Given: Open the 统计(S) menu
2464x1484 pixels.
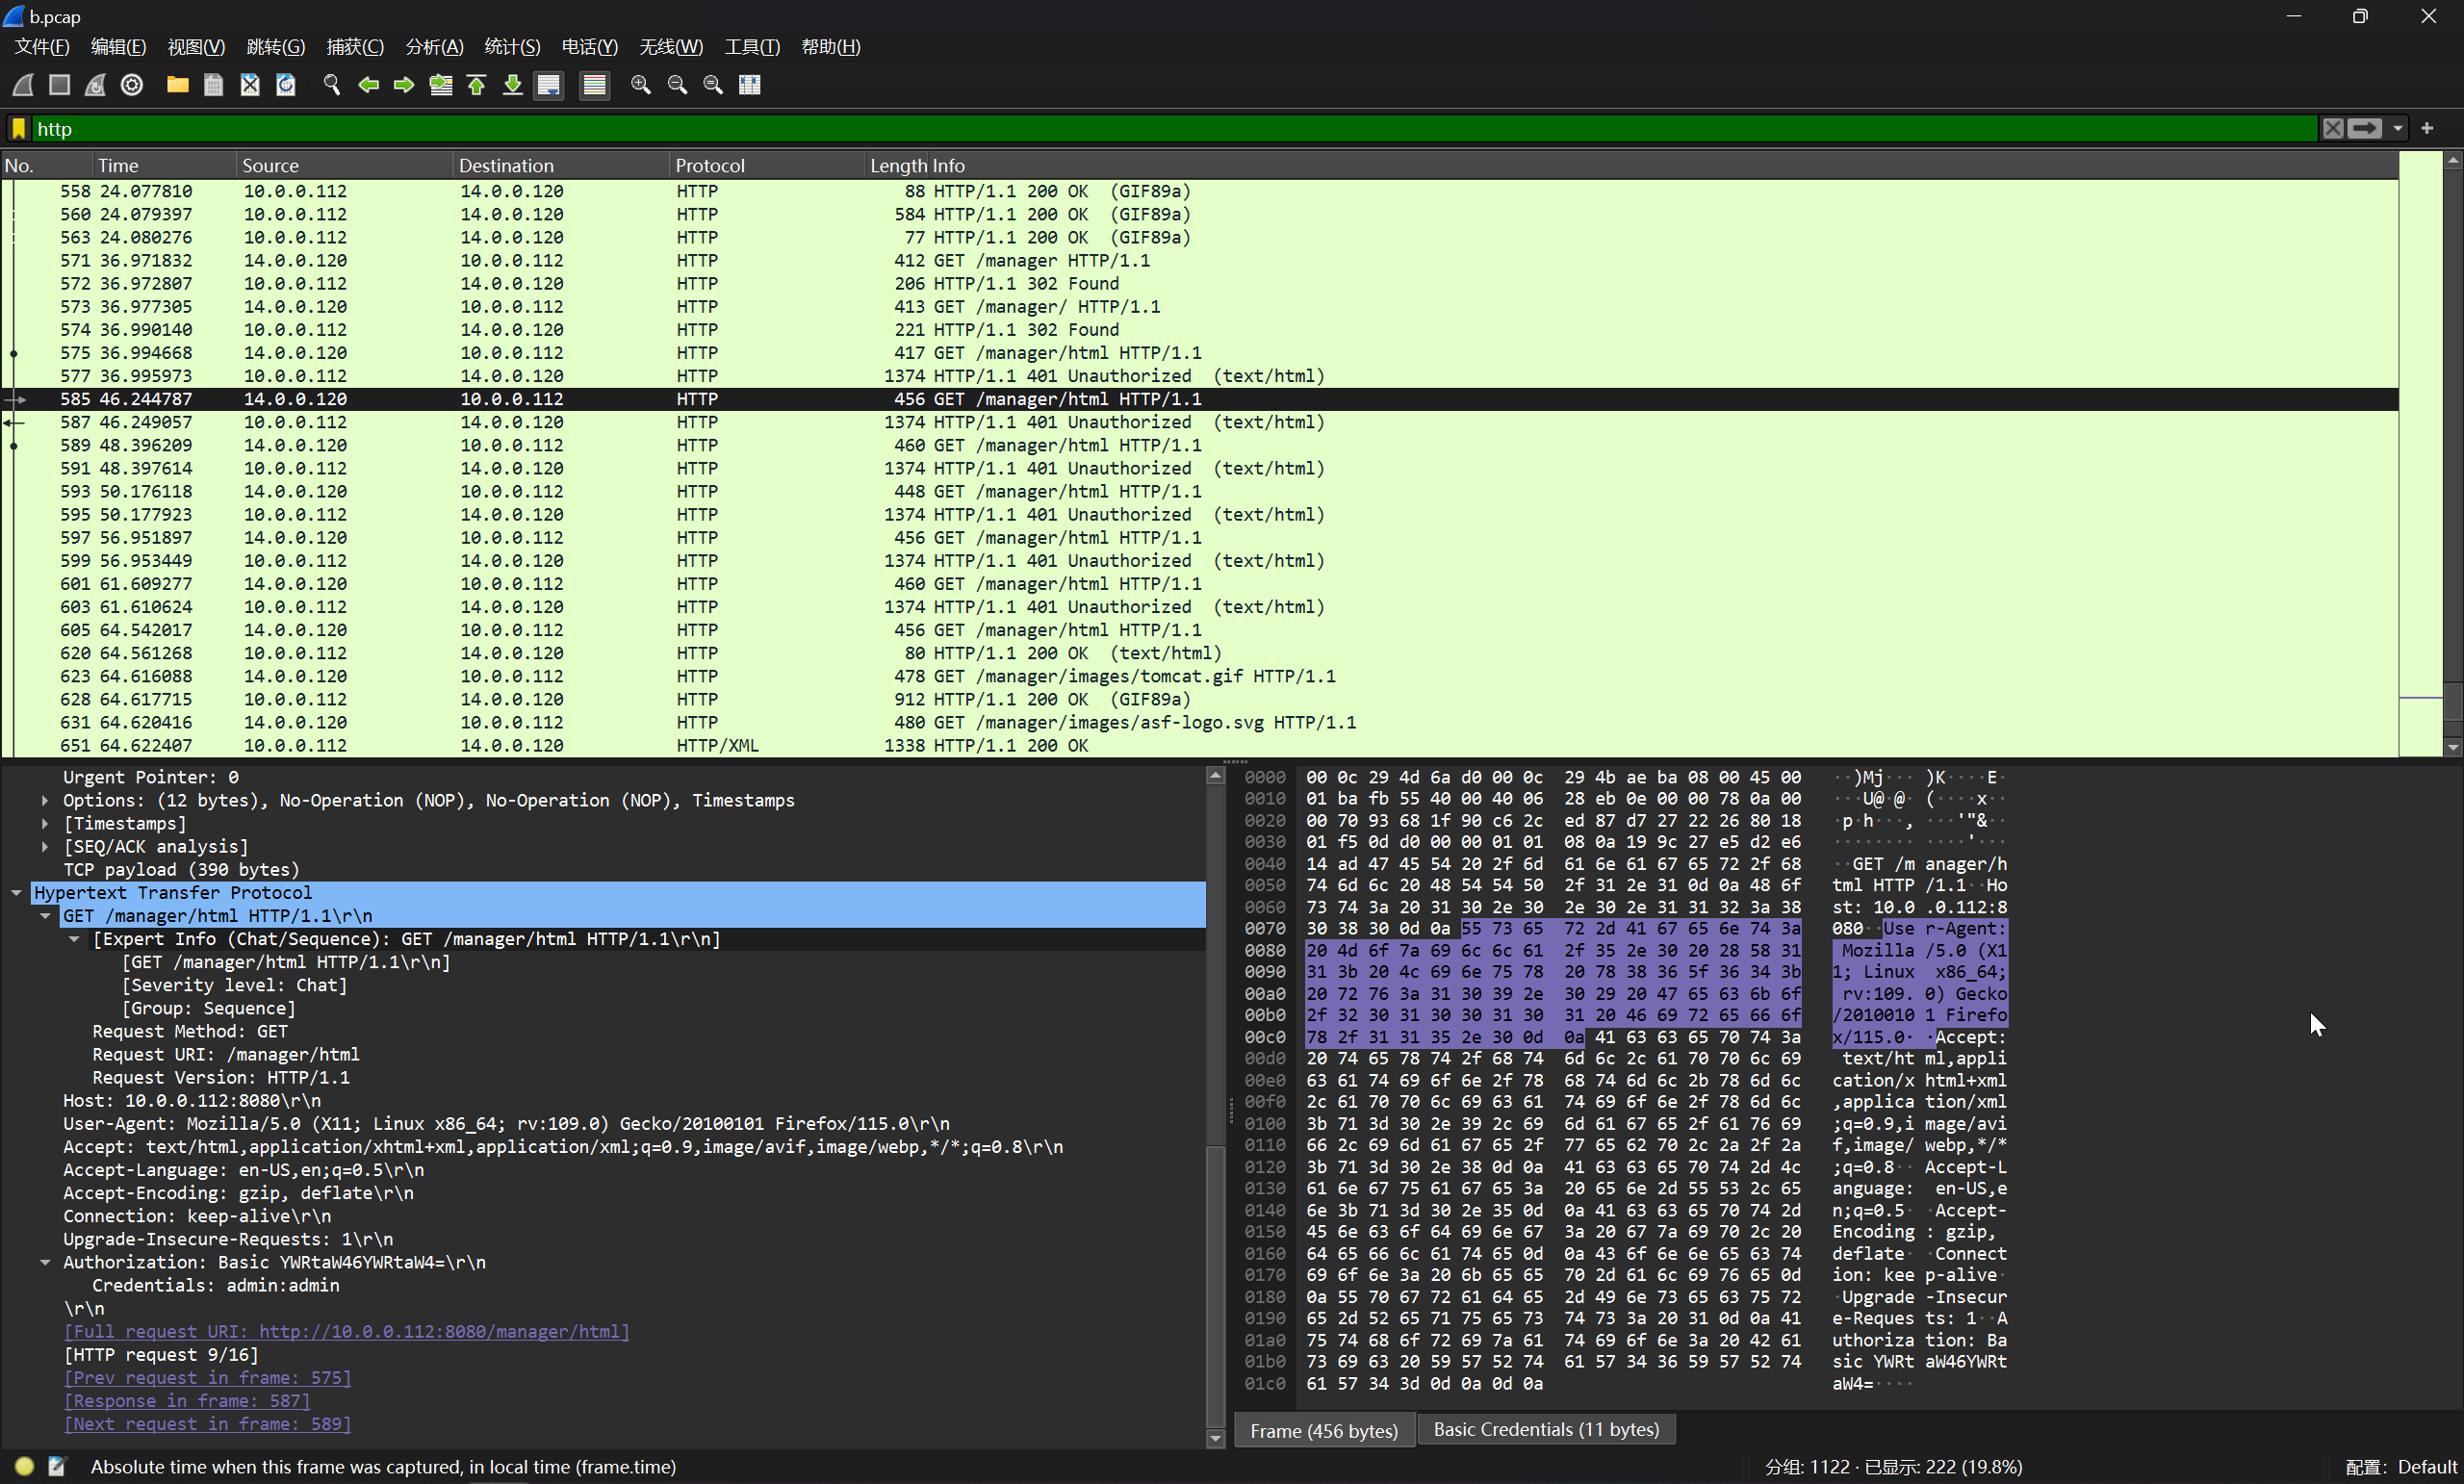Looking at the screenshot, I should coord(512,47).
